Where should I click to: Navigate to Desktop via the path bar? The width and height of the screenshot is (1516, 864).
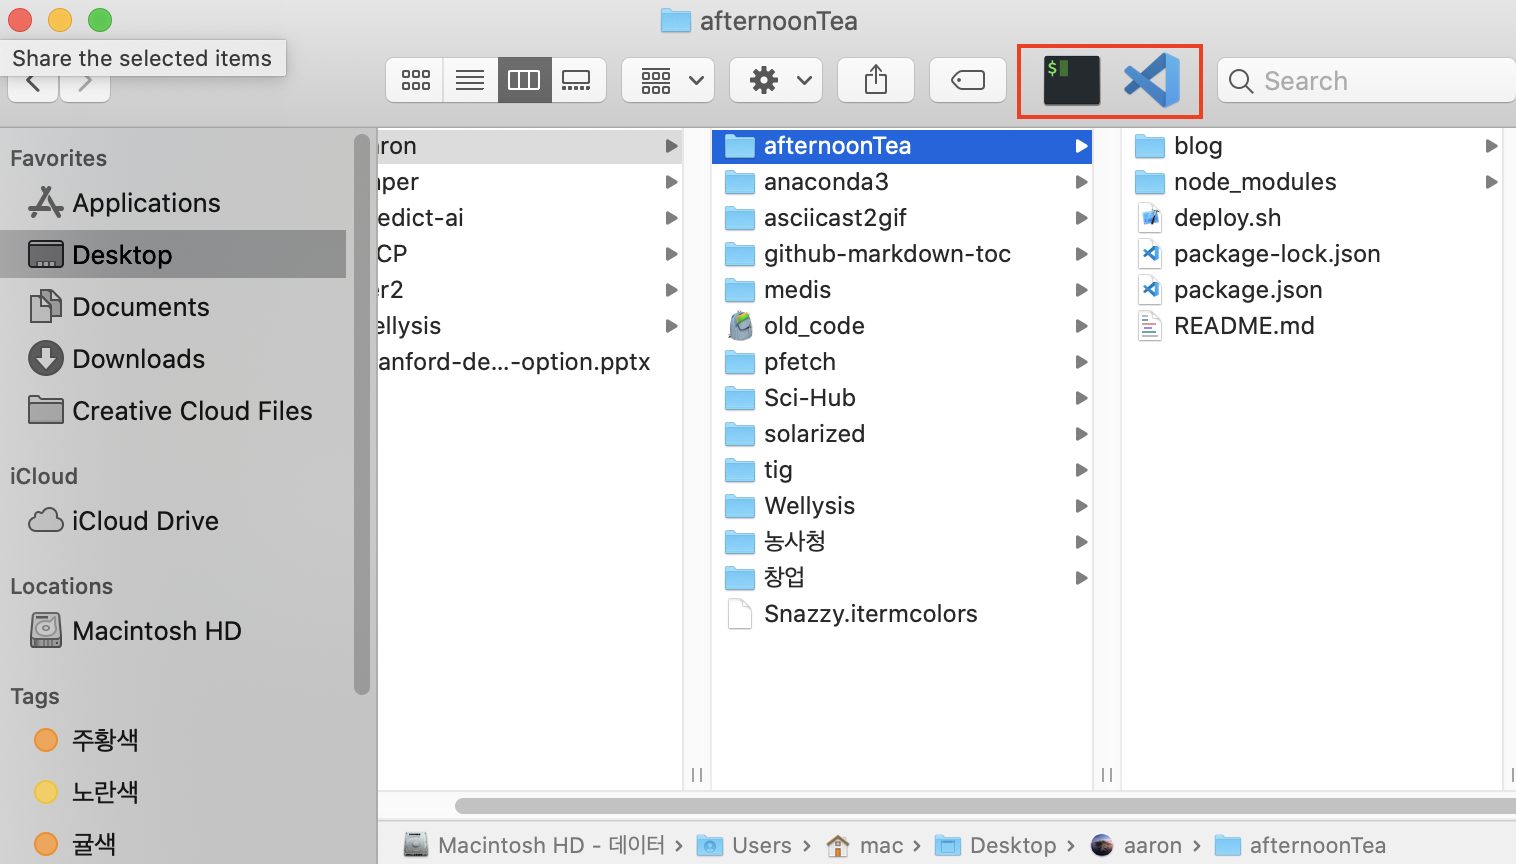point(1011,845)
